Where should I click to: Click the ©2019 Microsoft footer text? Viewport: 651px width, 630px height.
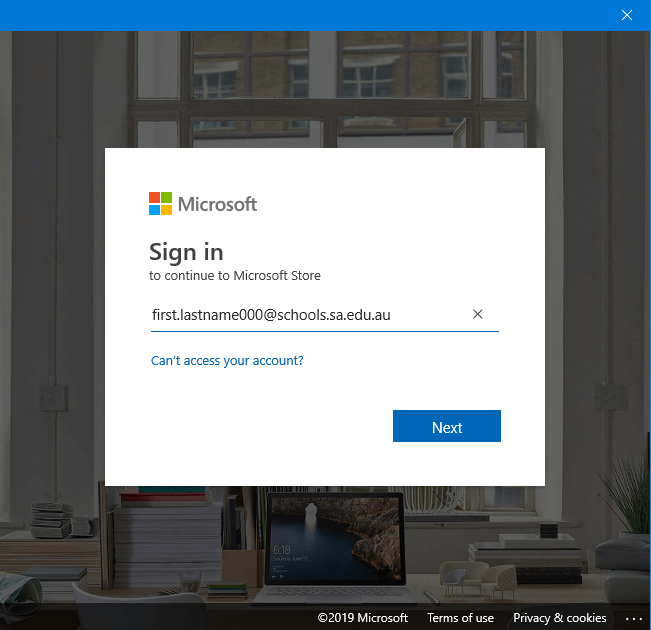[x=363, y=618]
